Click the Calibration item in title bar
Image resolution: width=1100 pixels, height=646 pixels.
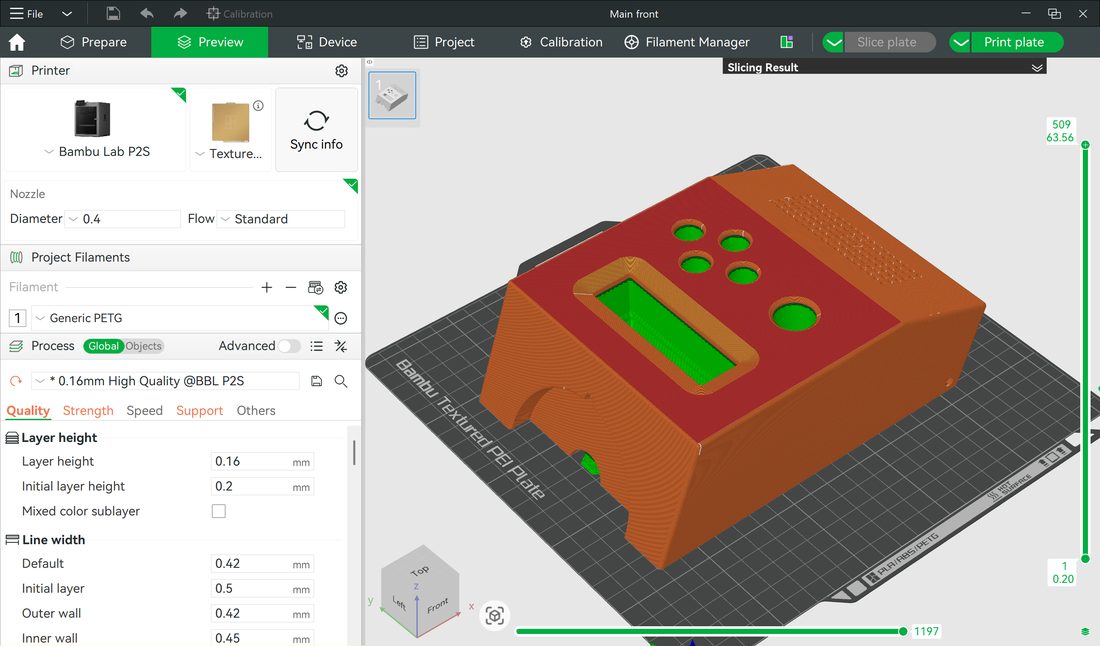coord(239,13)
